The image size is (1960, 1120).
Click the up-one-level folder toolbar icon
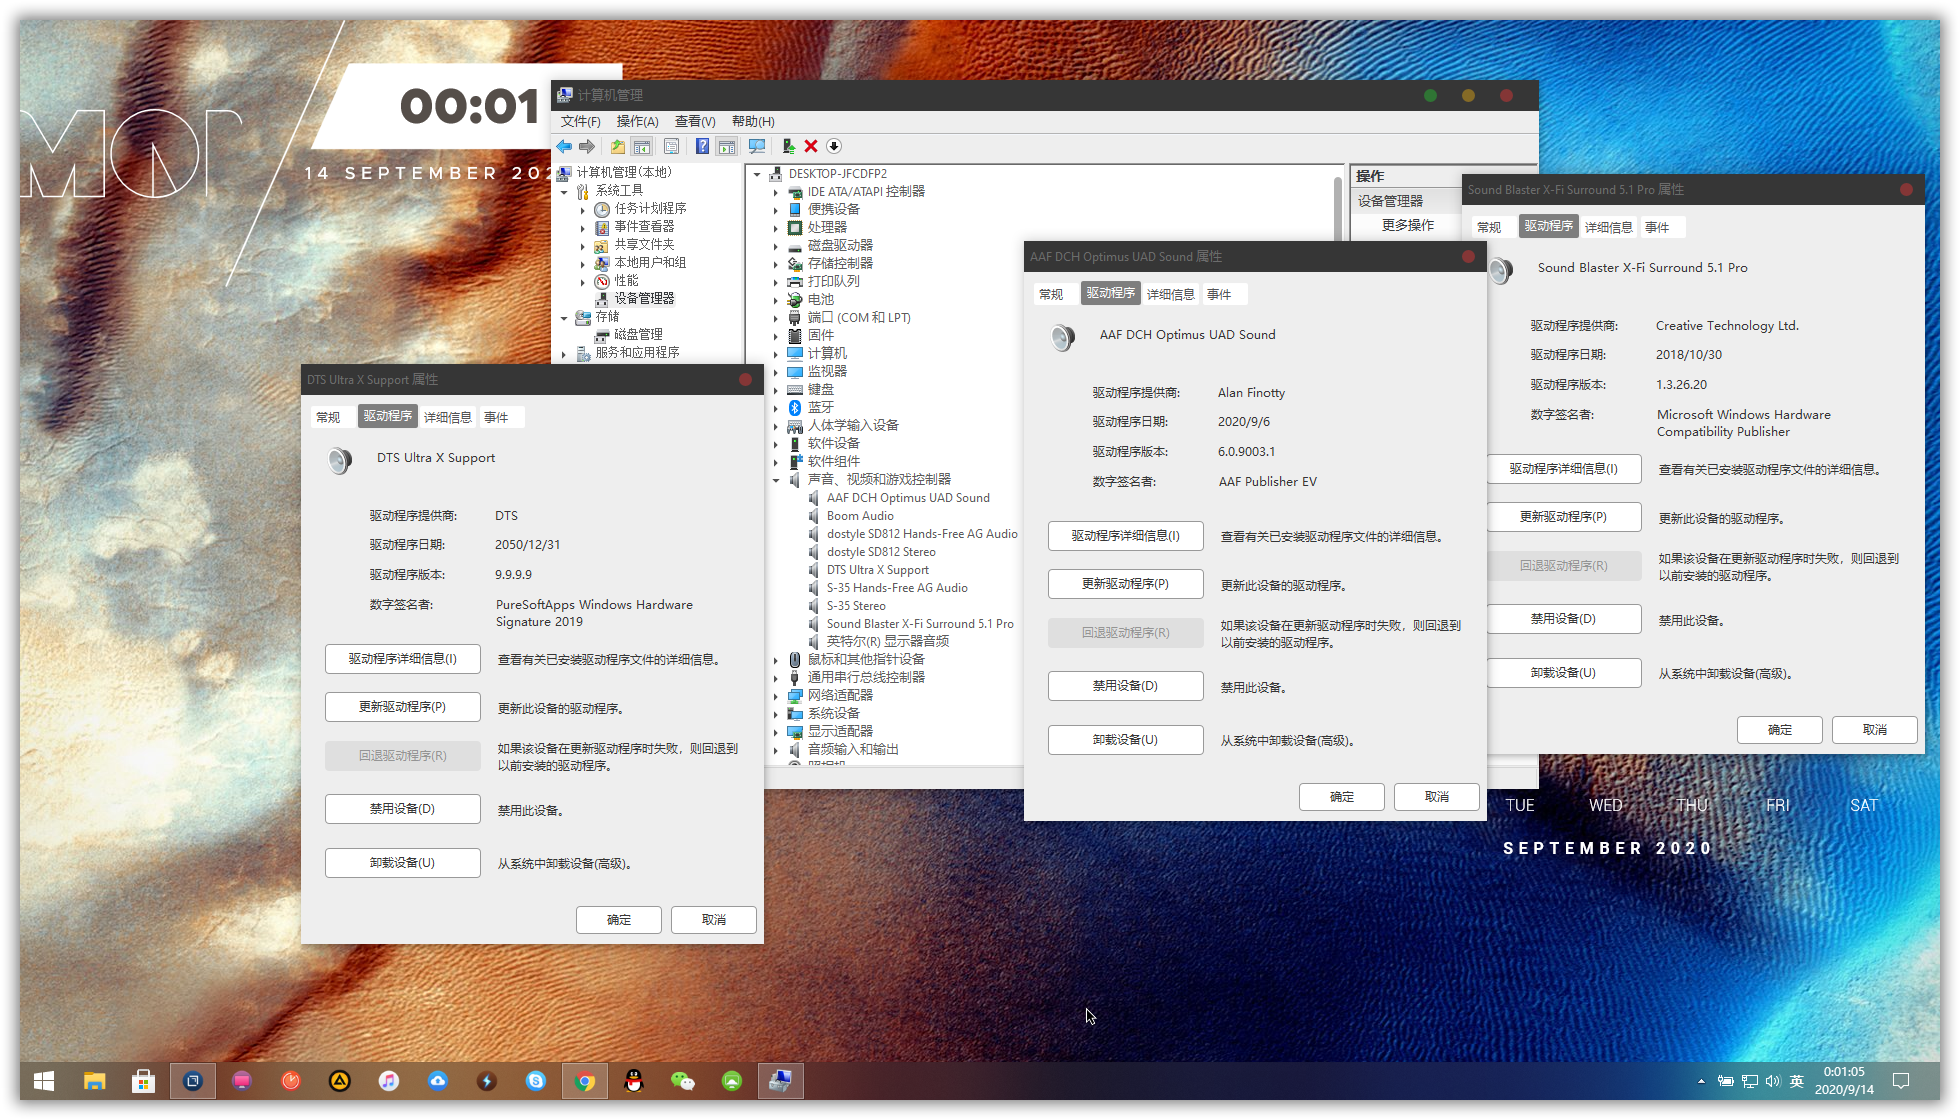pyautogui.click(x=618, y=146)
